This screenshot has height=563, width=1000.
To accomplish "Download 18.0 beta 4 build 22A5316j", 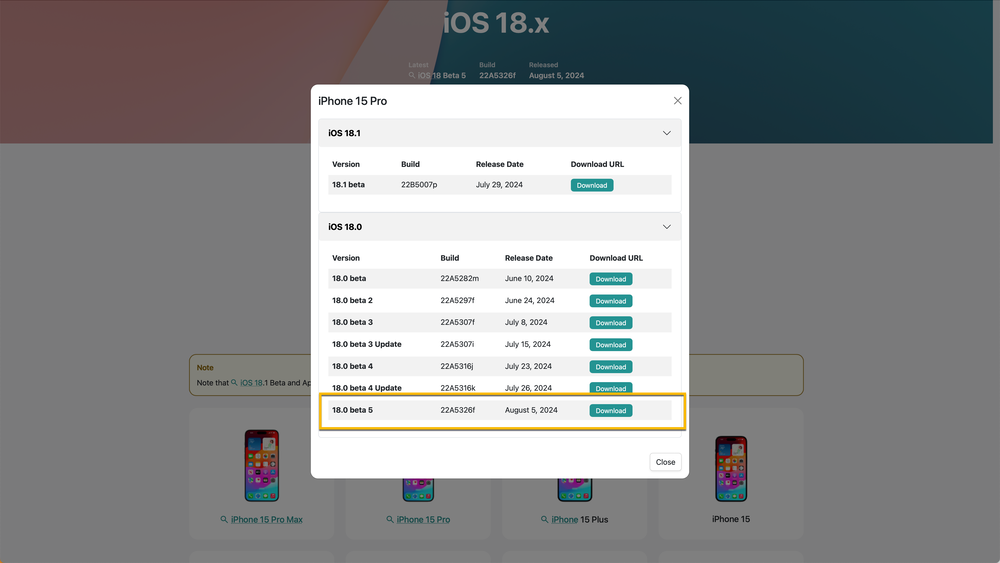I will pyautogui.click(x=610, y=367).
